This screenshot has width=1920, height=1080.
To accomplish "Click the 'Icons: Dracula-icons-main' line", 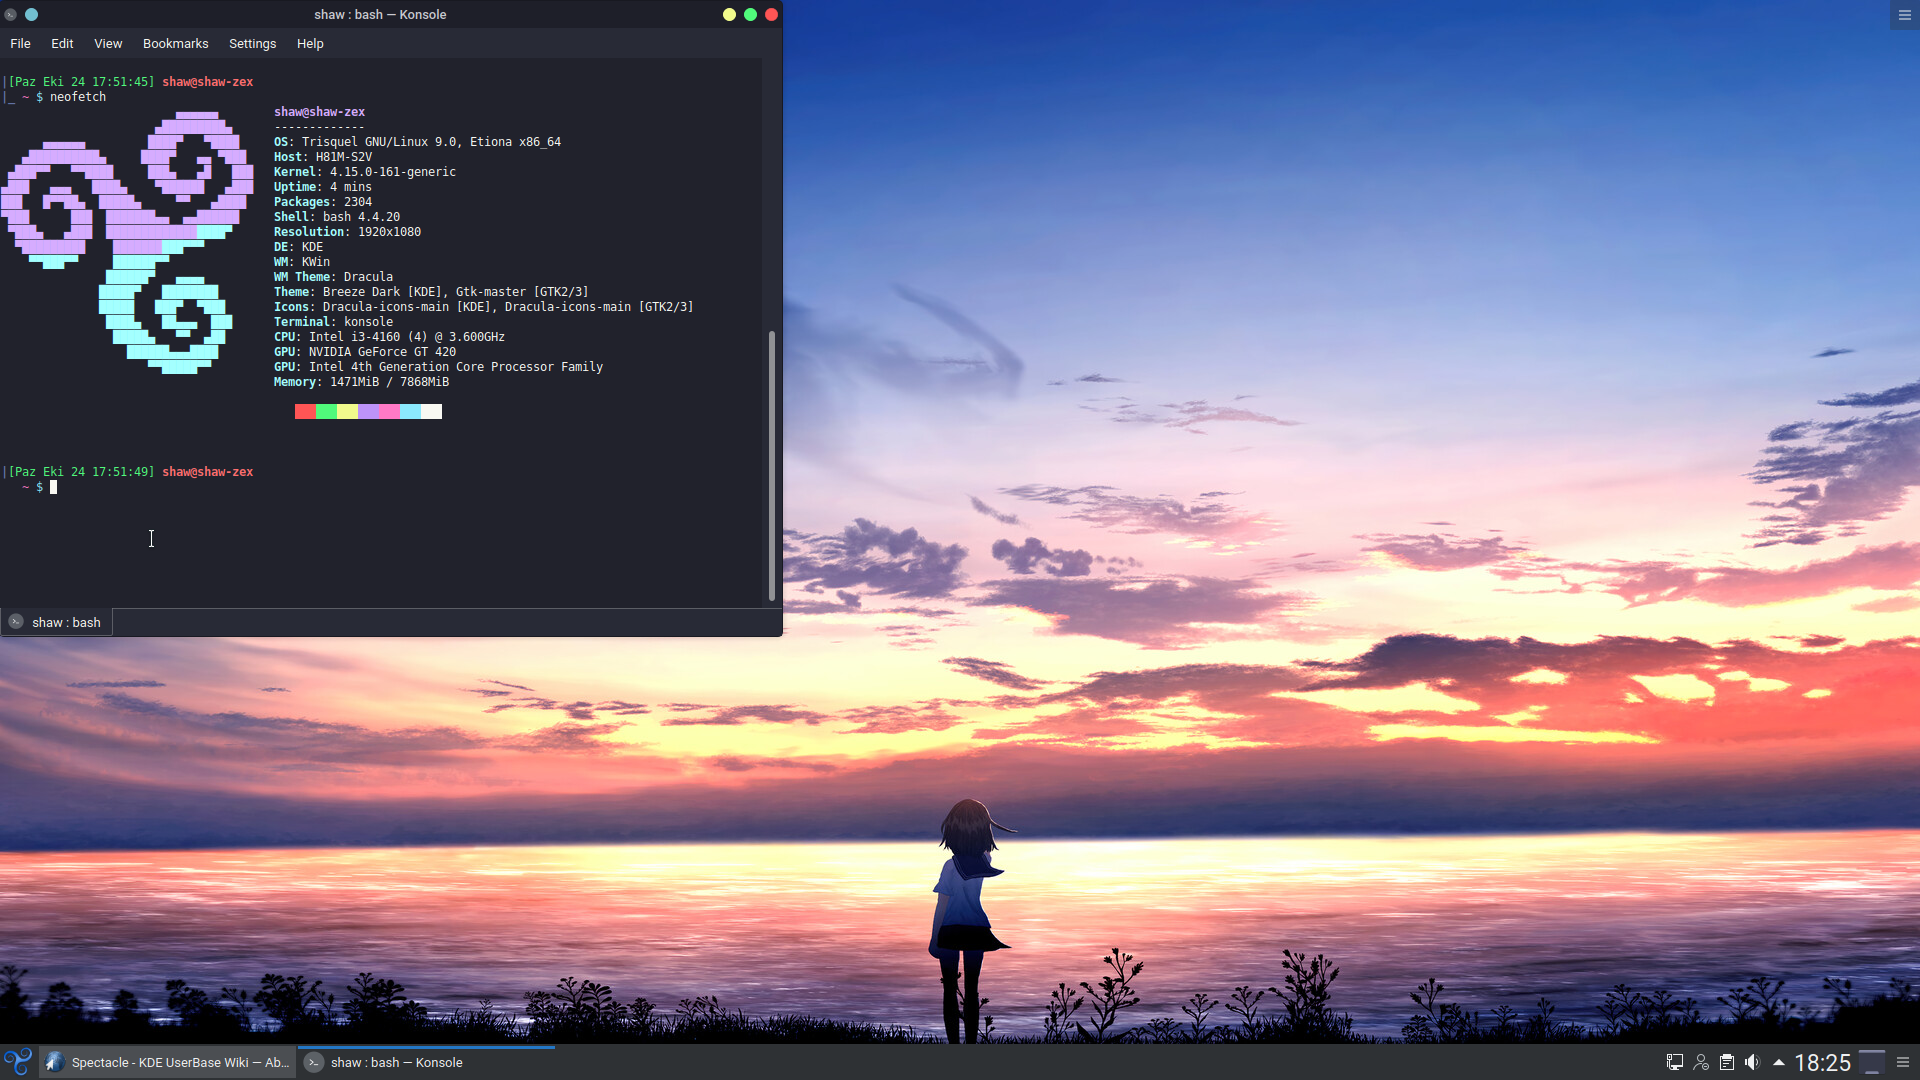I will coord(484,307).
